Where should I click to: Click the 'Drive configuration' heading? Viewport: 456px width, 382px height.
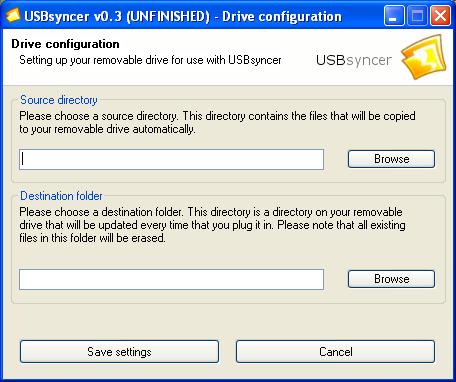(x=65, y=44)
